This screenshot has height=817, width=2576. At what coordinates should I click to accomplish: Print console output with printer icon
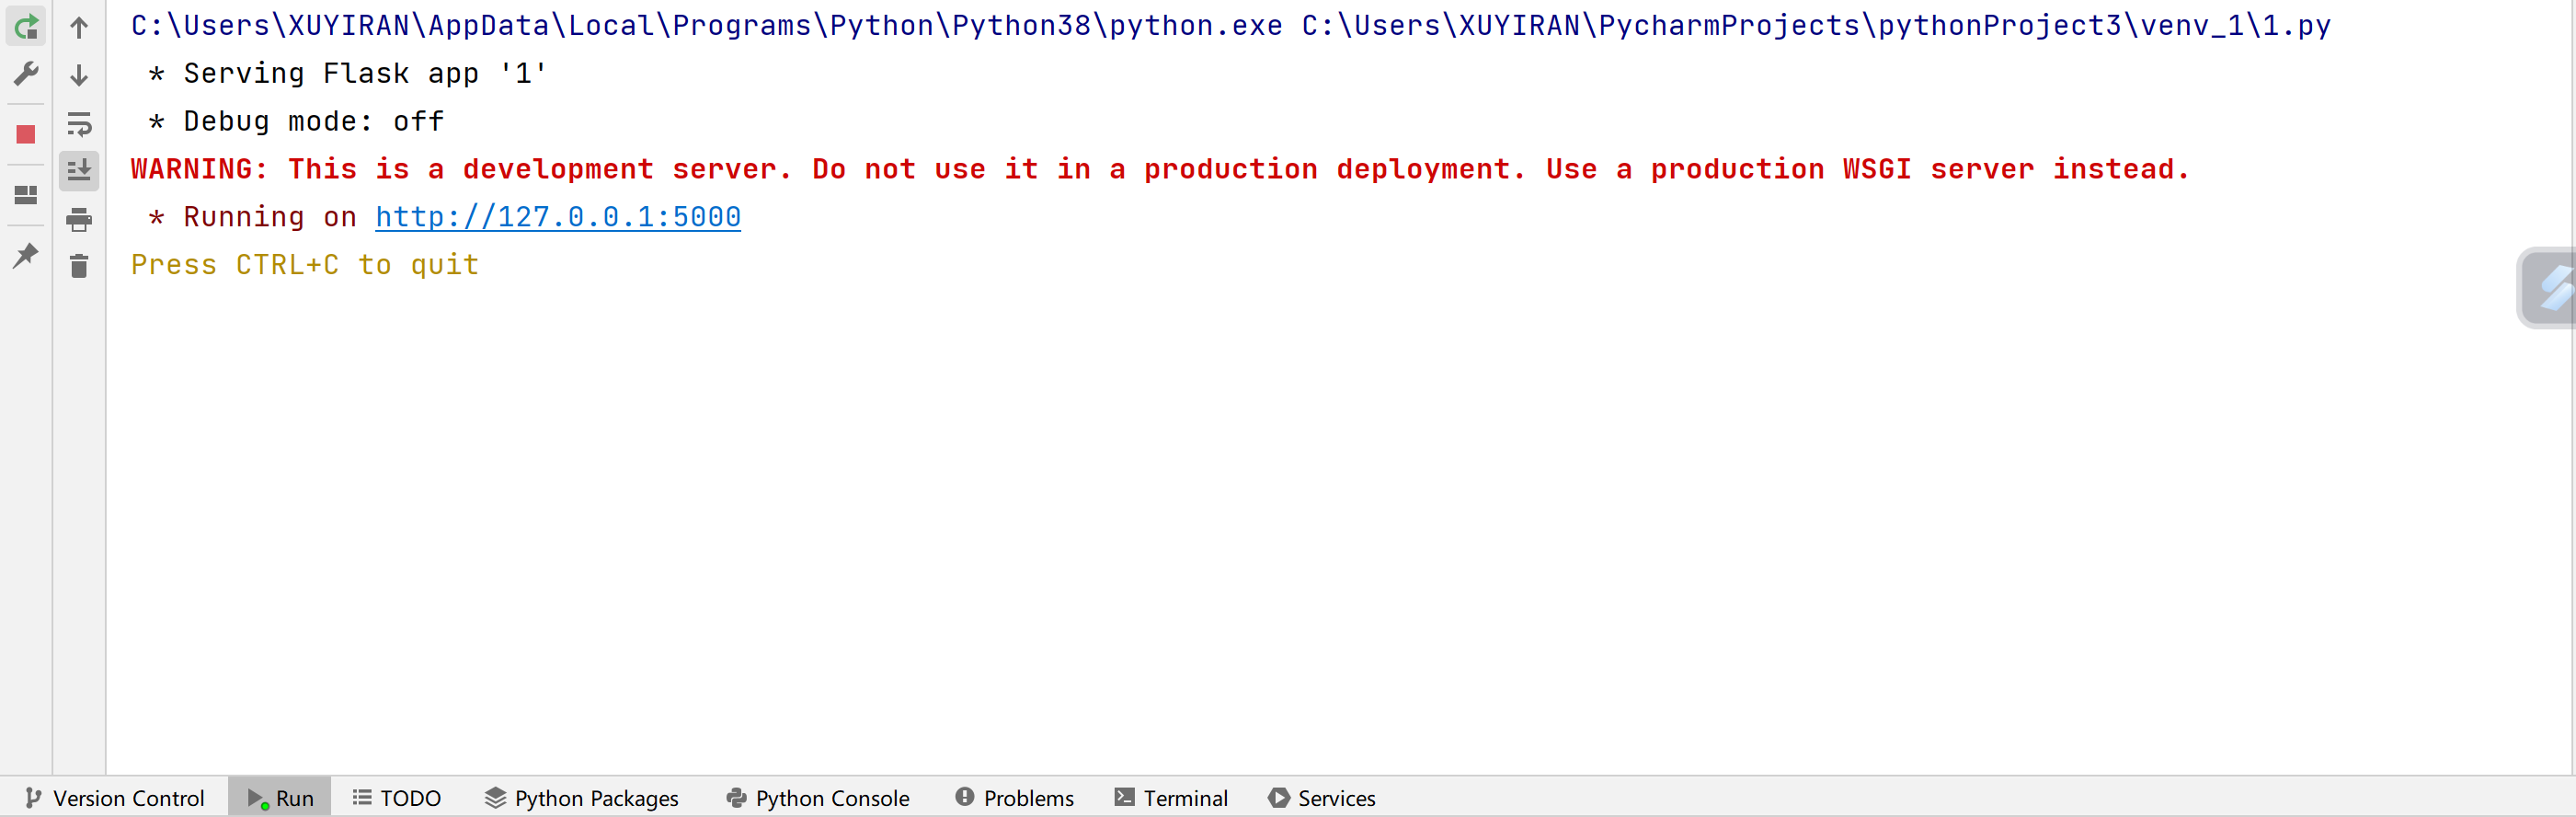pos(79,219)
